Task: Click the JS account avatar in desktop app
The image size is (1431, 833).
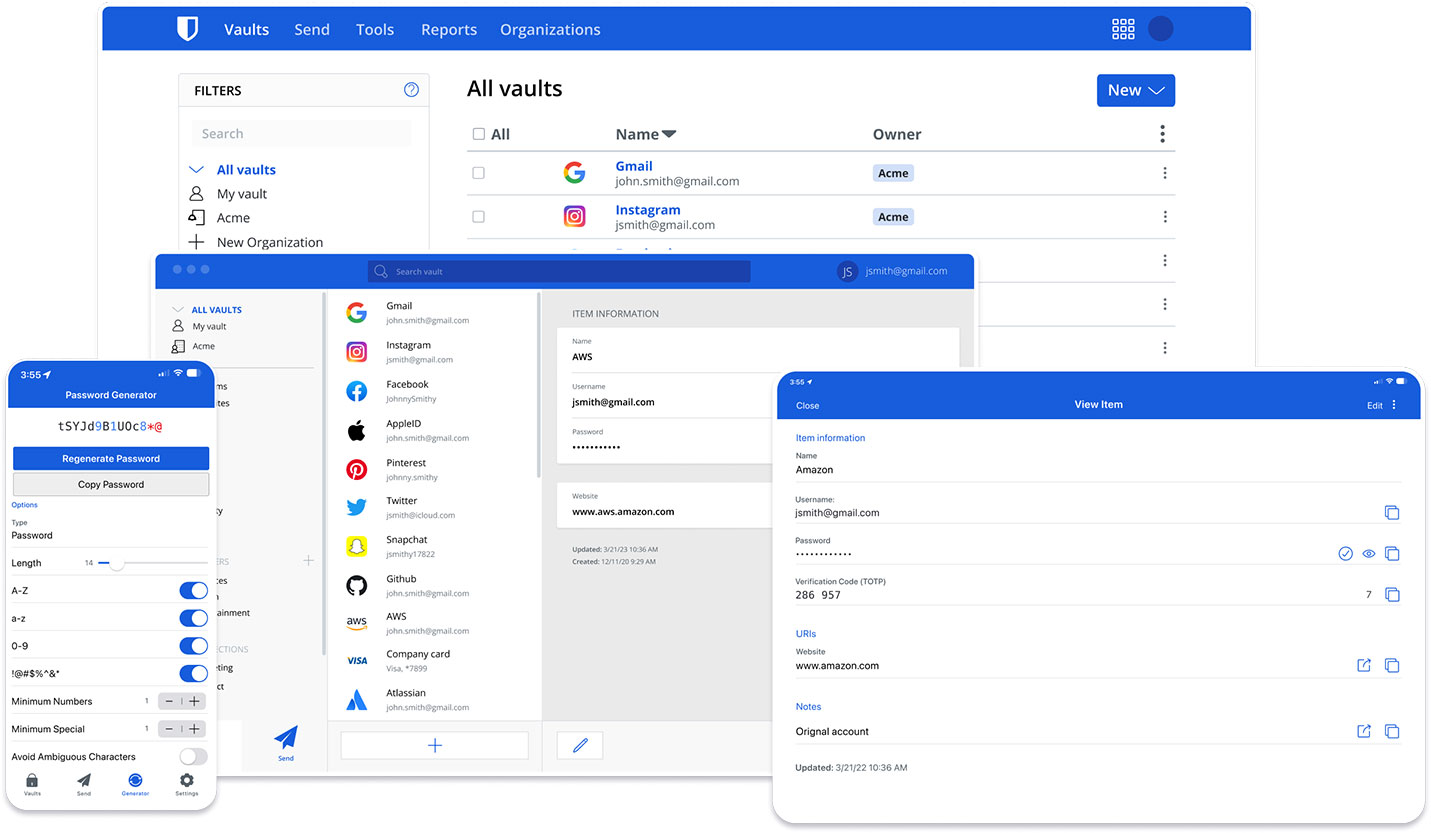Action: [847, 271]
